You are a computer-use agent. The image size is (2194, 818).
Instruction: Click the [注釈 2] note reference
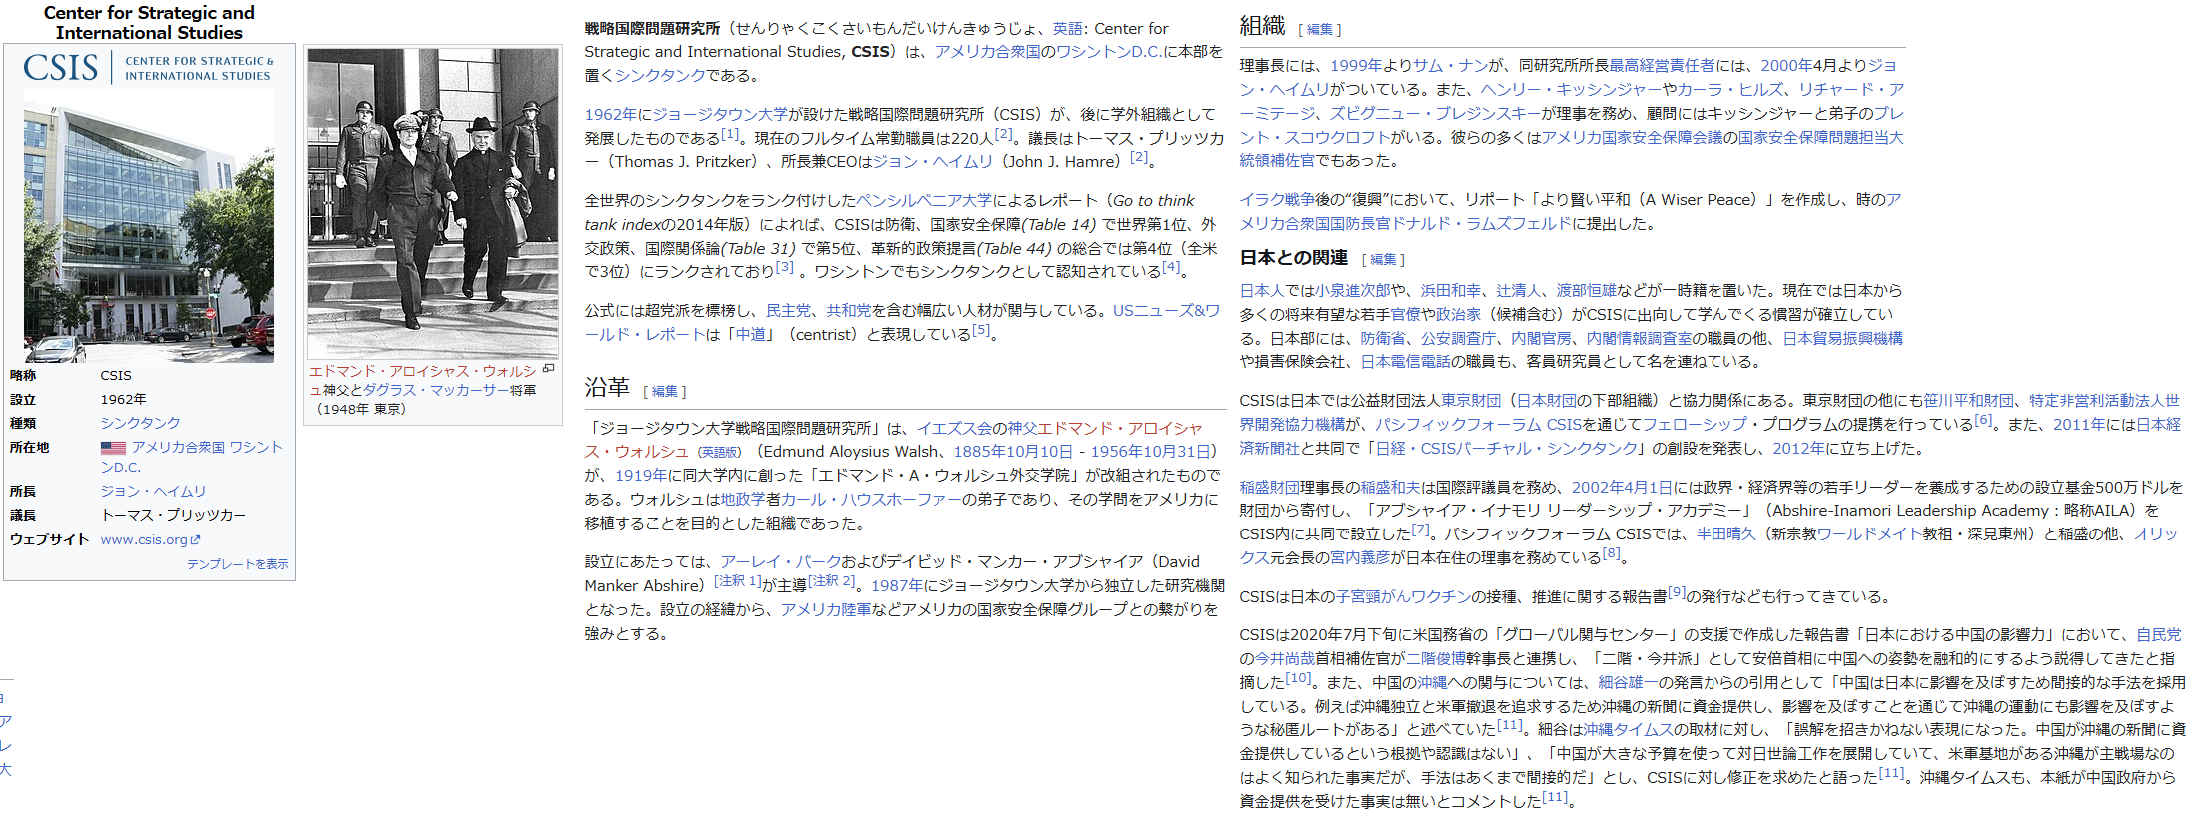(x=832, y=581)
